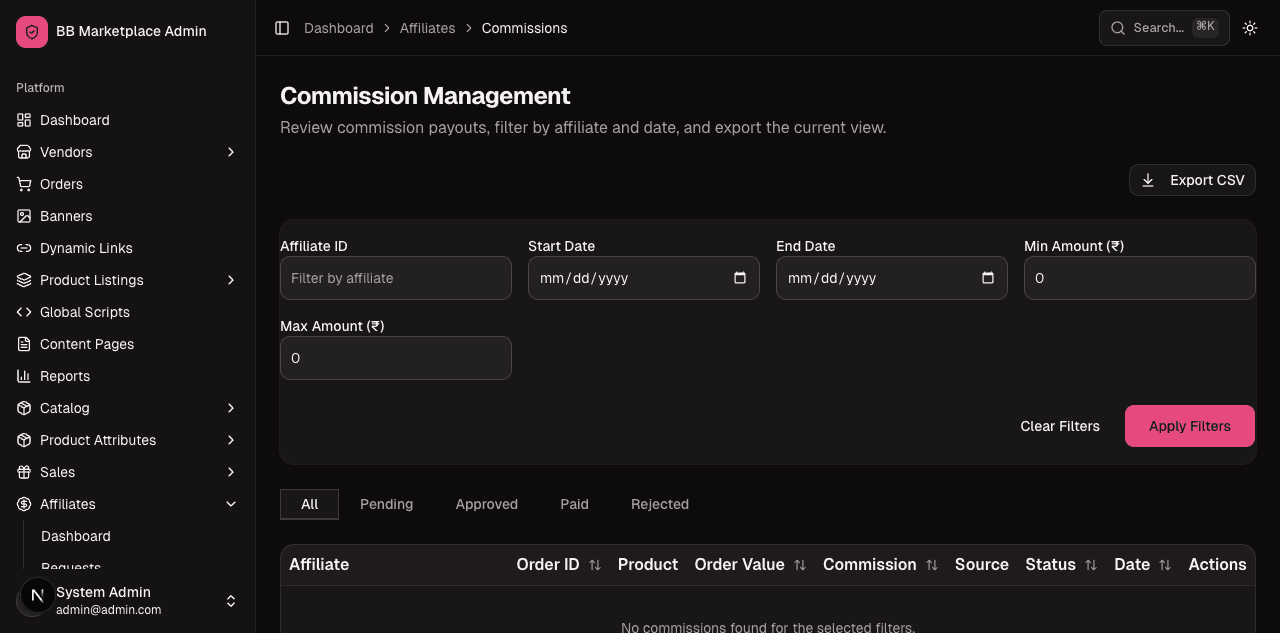Click the Product Listings layers icon
This screenshot has height=633, width=1280.
click(24, 280)
